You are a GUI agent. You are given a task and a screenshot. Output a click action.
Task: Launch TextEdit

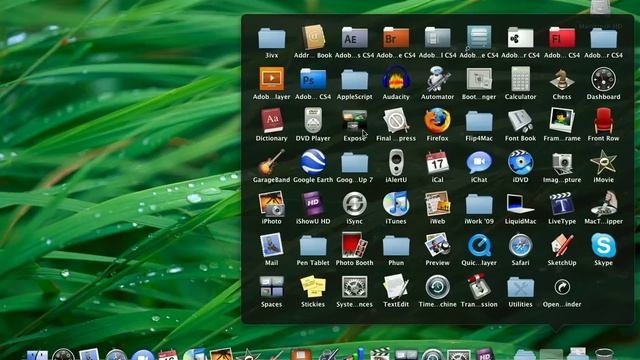pos(396,287)
